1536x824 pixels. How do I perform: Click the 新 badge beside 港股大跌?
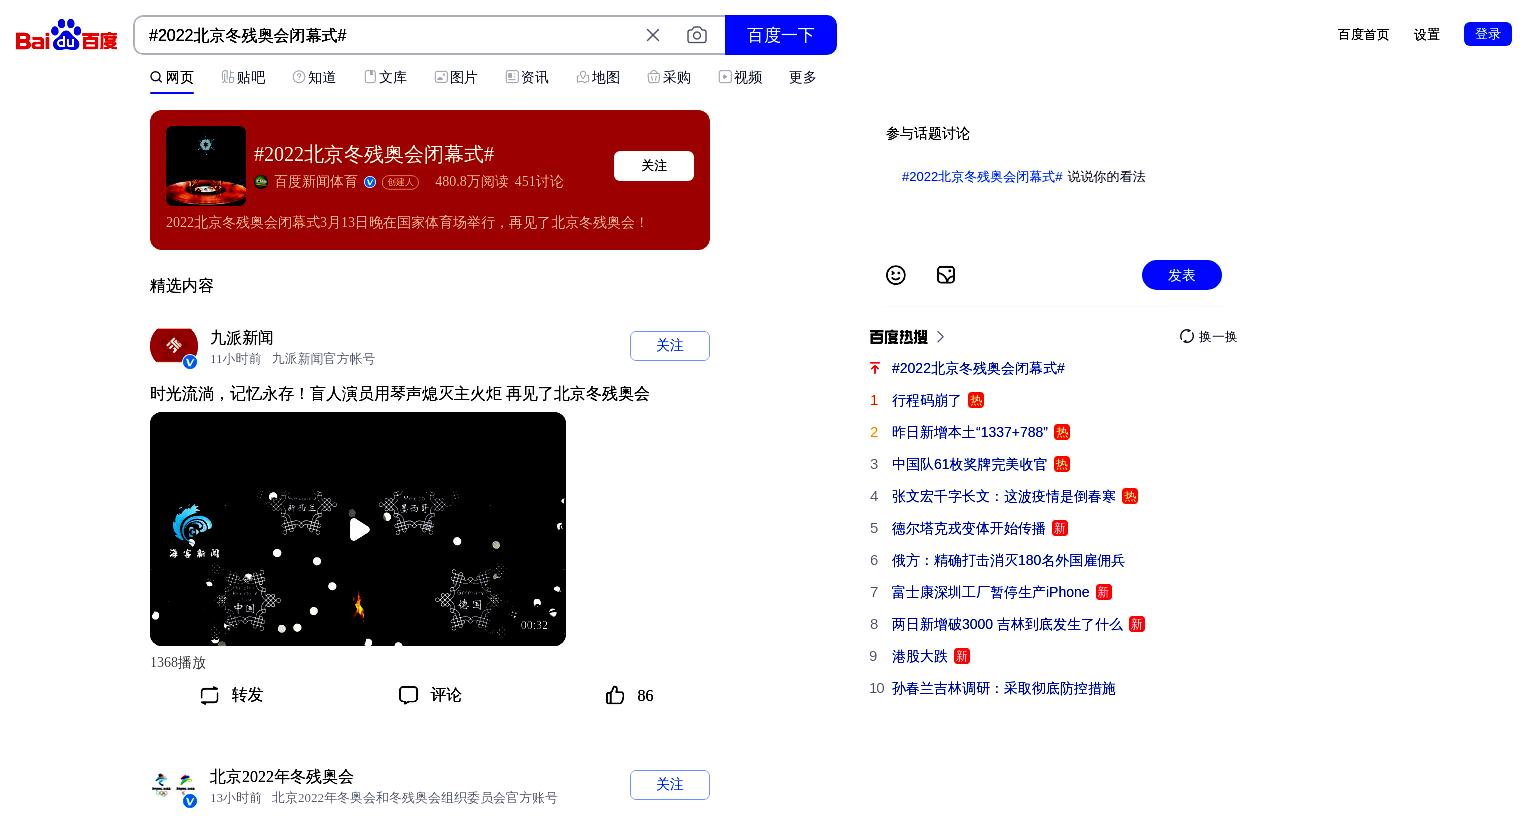[x=962, y=656]
